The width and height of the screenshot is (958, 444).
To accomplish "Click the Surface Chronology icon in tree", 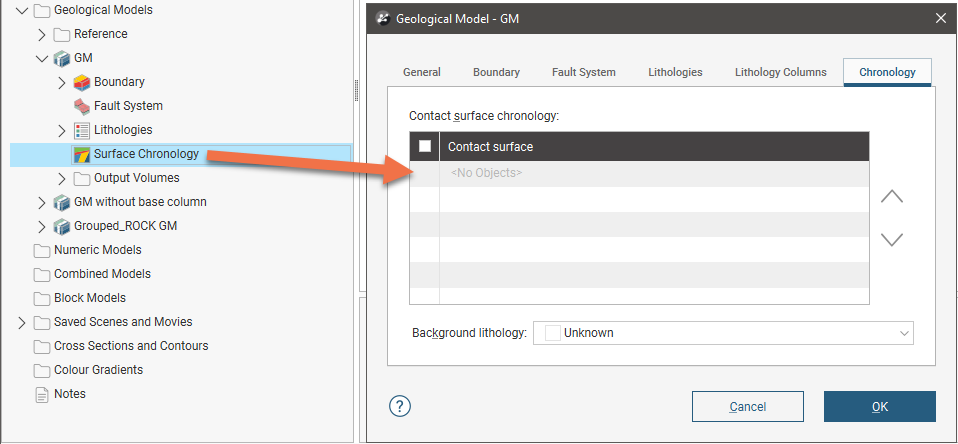I will click(82, 154).
